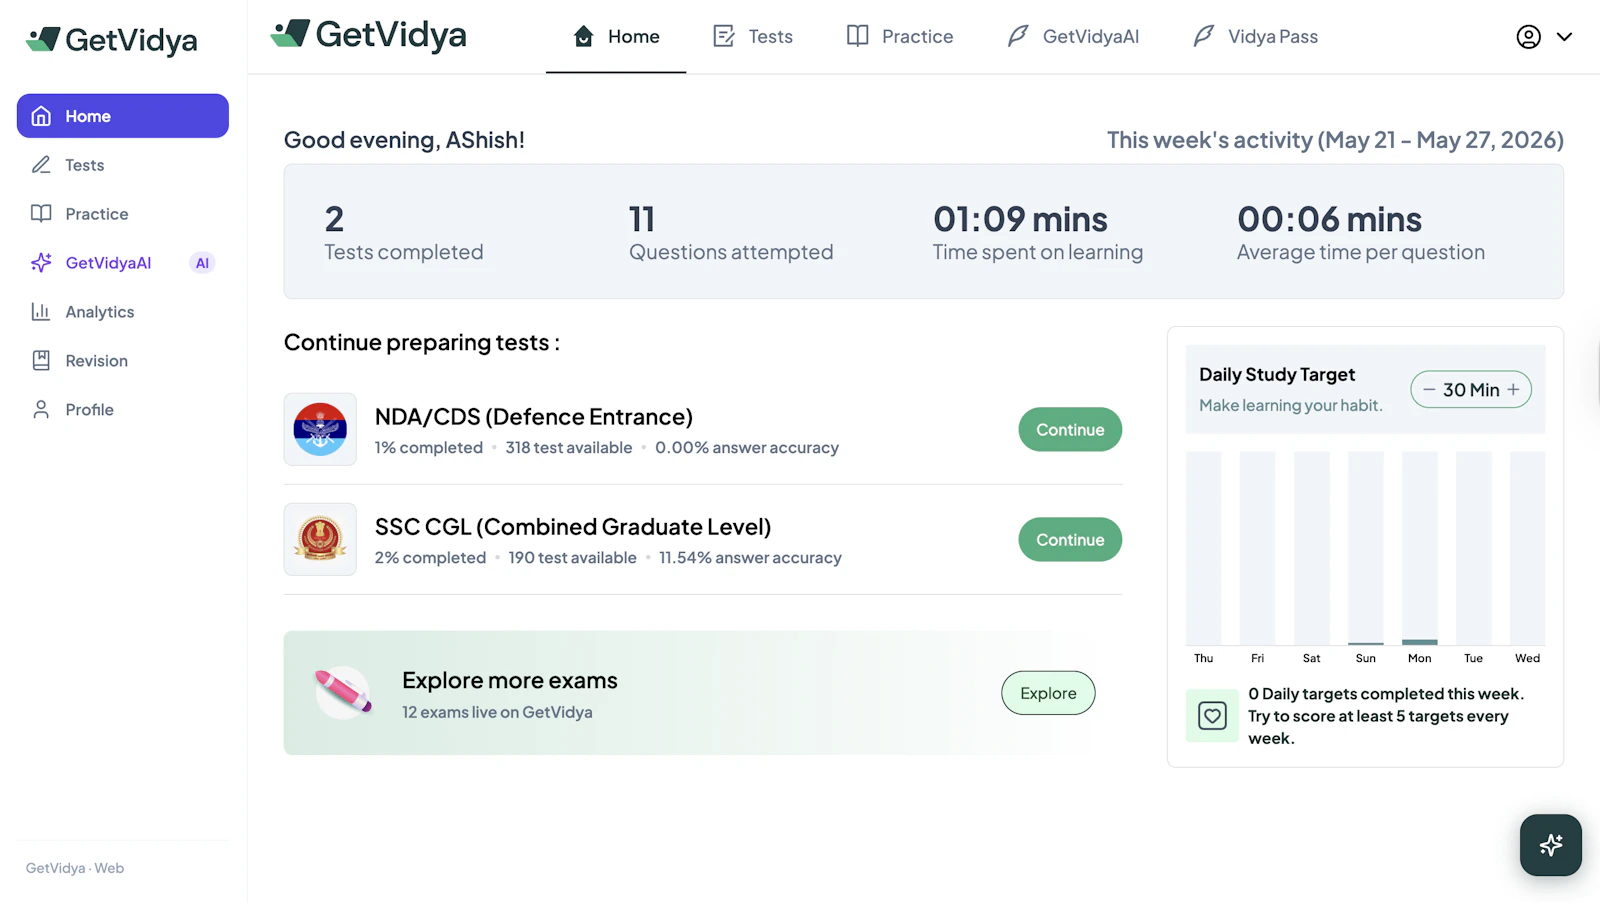The image size is (1600, 903).
Task: Decrease the daily study target with minus
Action: [1429, 390]
